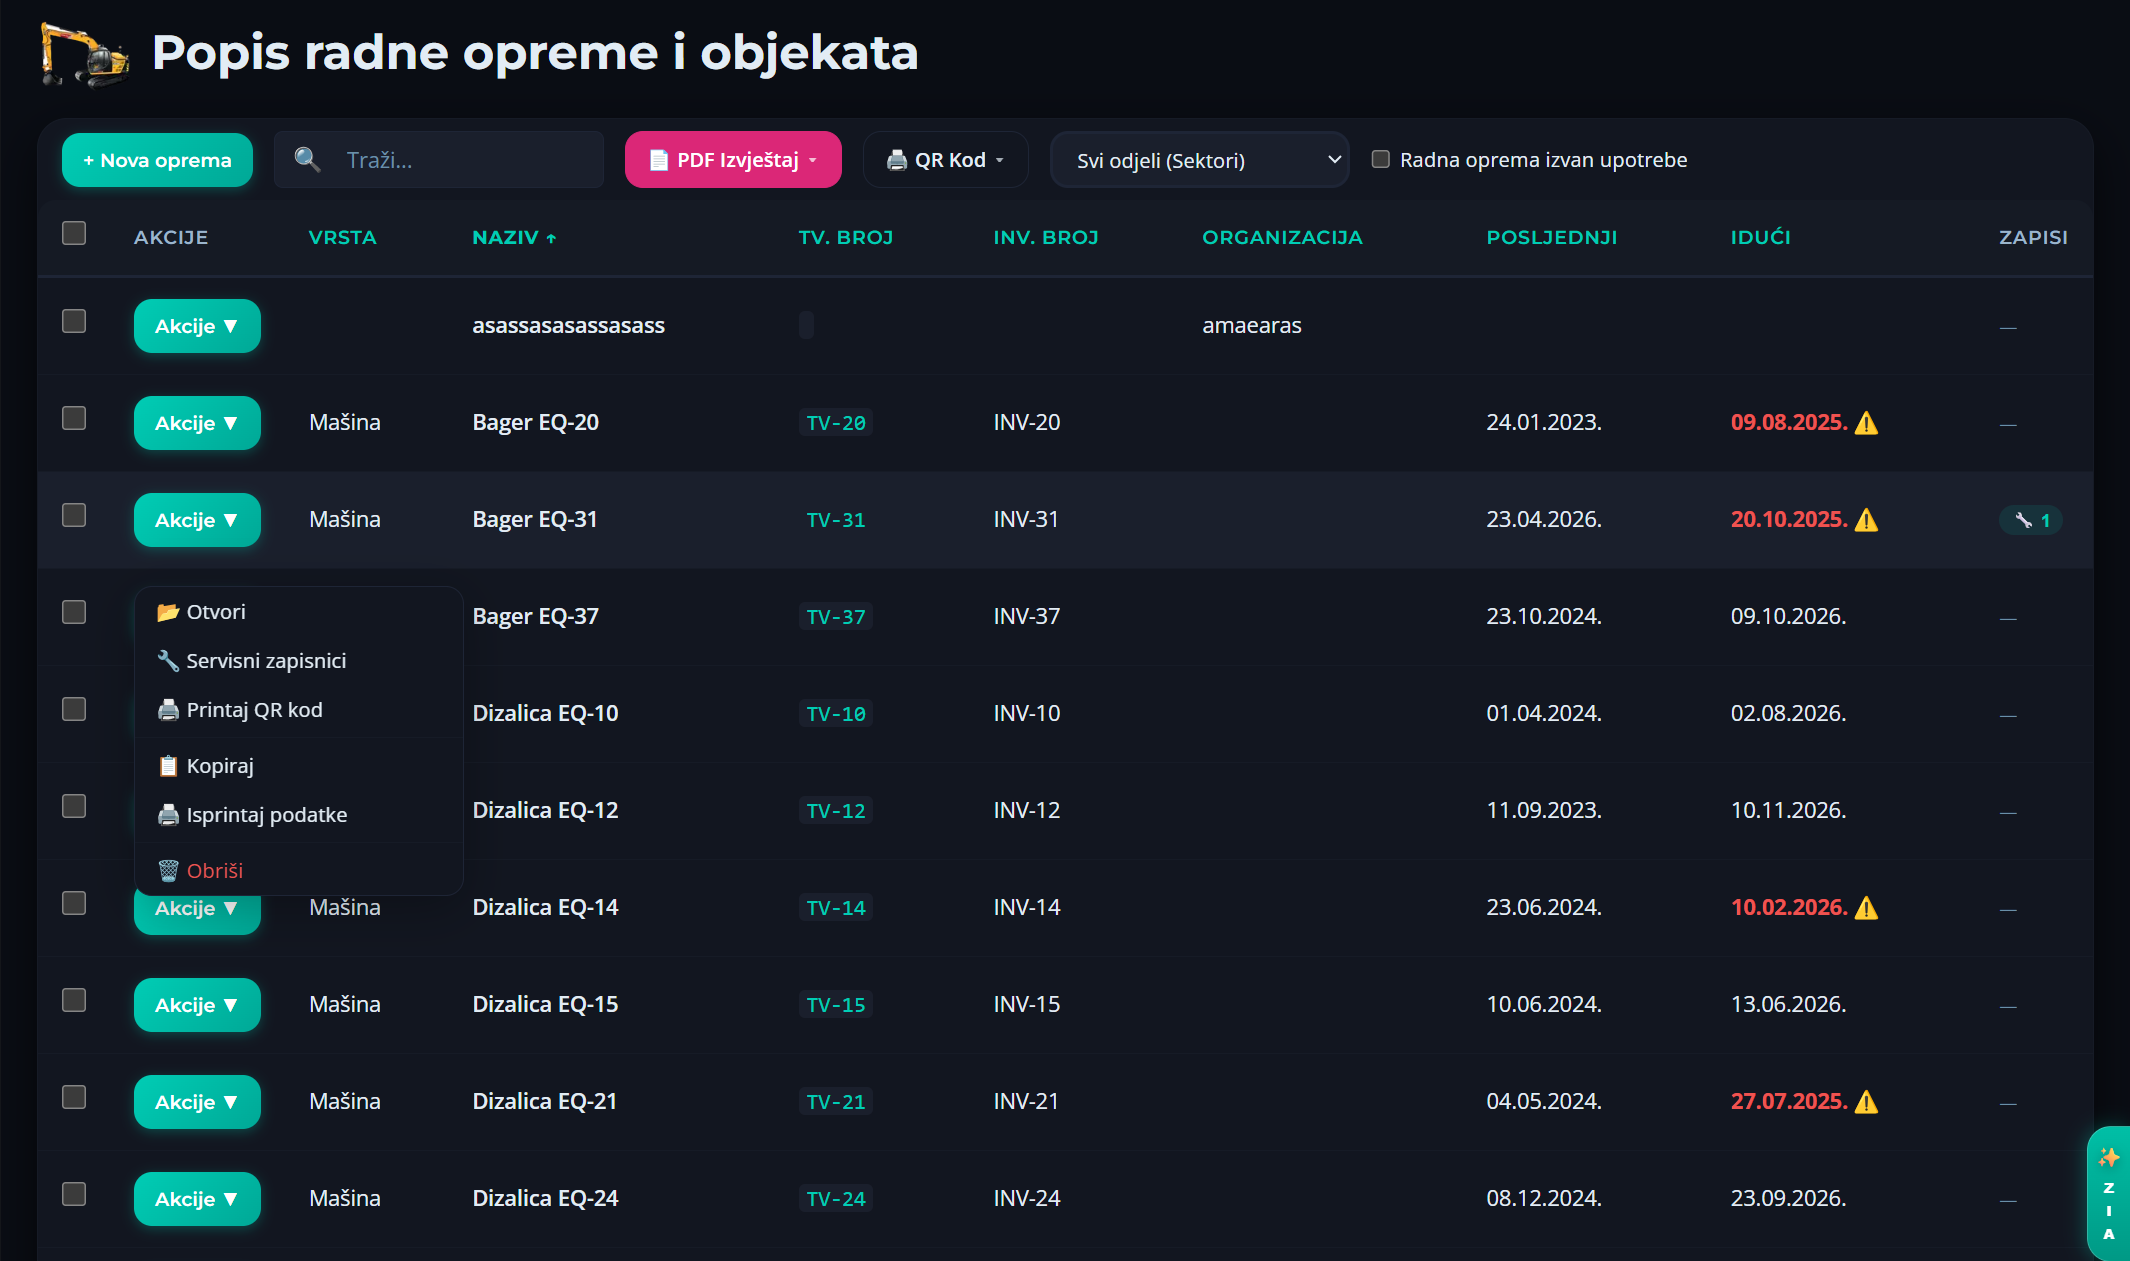2130x1261 pixels.
Task: Click the clipboard icon beside Kopiraj
Action: [168, 766]
